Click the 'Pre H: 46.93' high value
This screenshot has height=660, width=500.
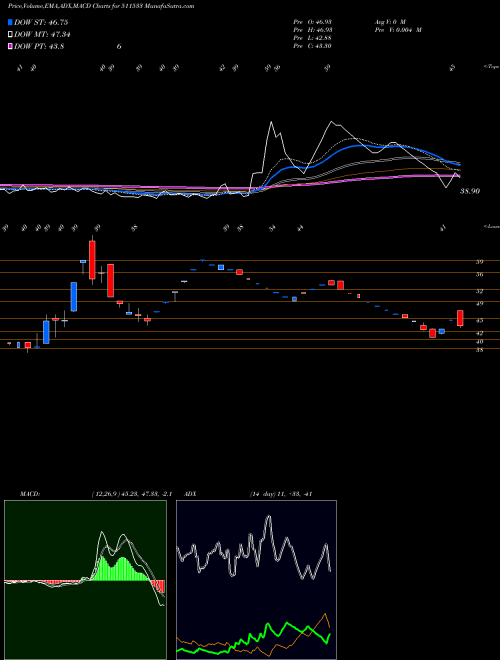click(312, 30)
